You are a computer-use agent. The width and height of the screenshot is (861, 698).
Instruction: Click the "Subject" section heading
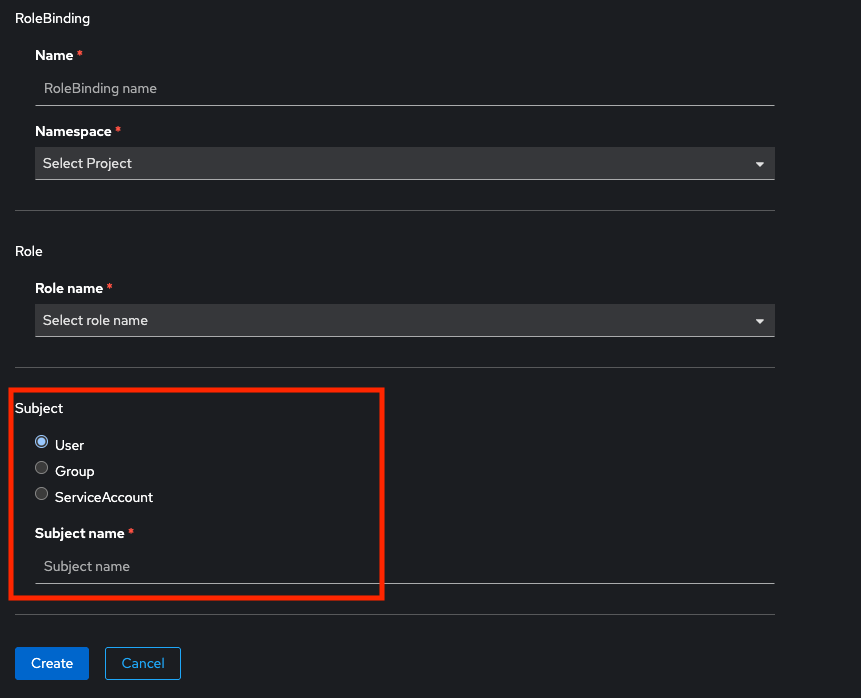coord(39,408)
